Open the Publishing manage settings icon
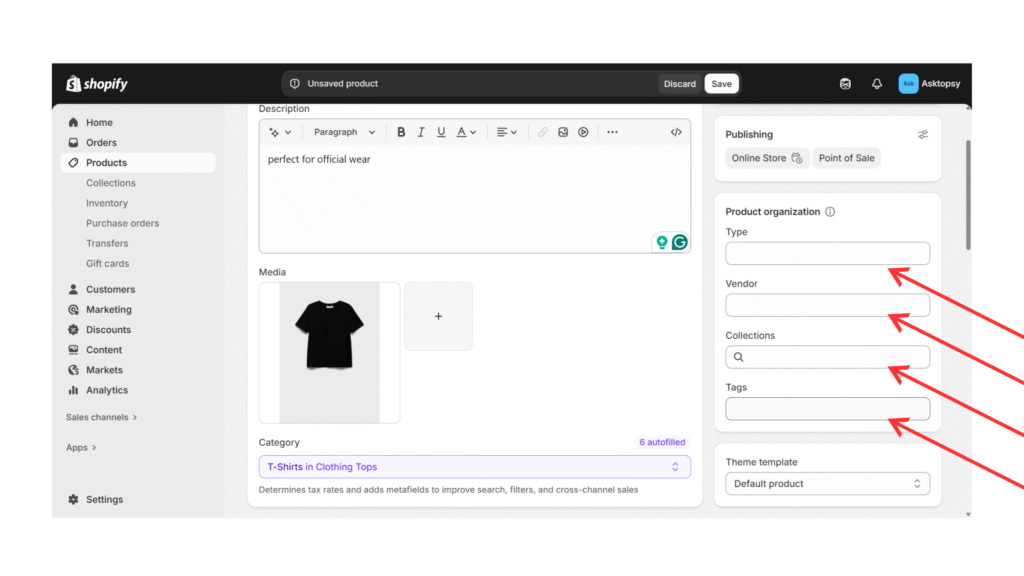Screen dimensions: 1024x576 (x=923, y=134)
